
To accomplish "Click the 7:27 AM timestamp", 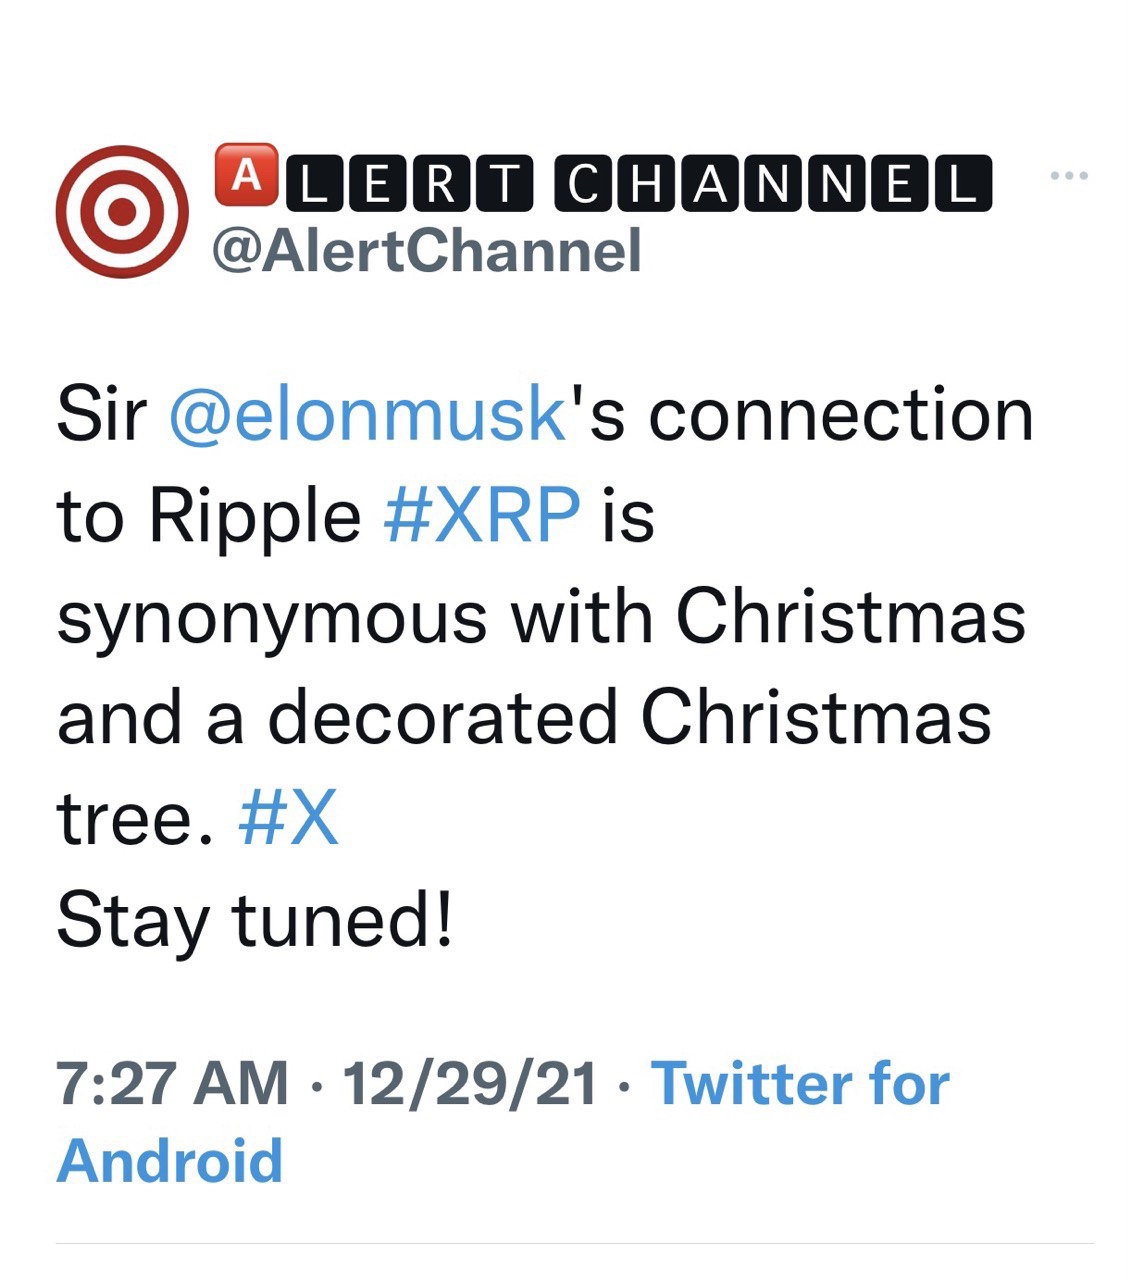I will pyautogui.click(x=172, y=1083).
